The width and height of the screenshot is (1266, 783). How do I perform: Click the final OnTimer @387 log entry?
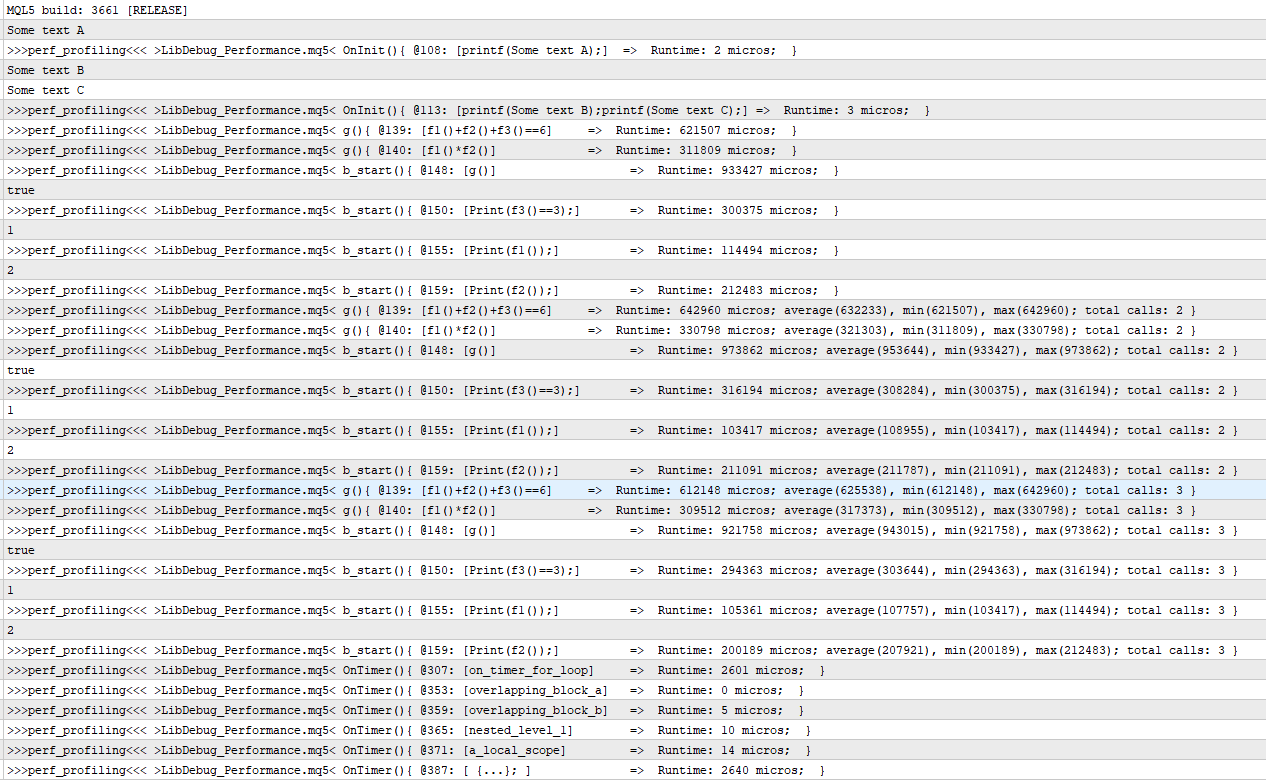coord(400,770)
